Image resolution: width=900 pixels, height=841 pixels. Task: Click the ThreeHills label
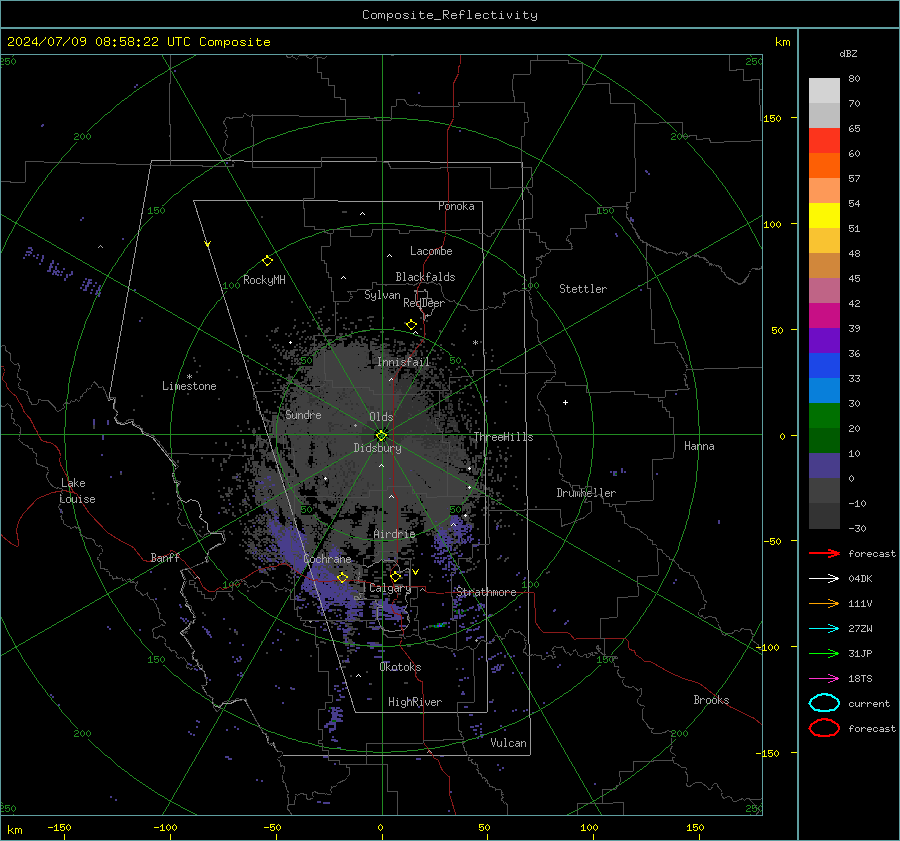tap(503, 437)
